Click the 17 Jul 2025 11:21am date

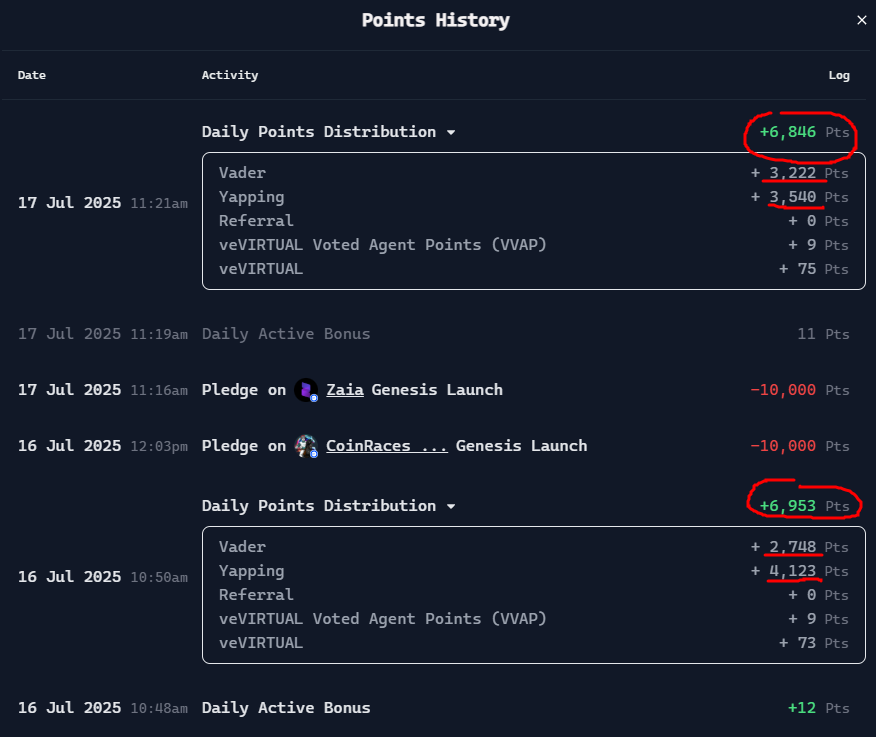point(103,202)
